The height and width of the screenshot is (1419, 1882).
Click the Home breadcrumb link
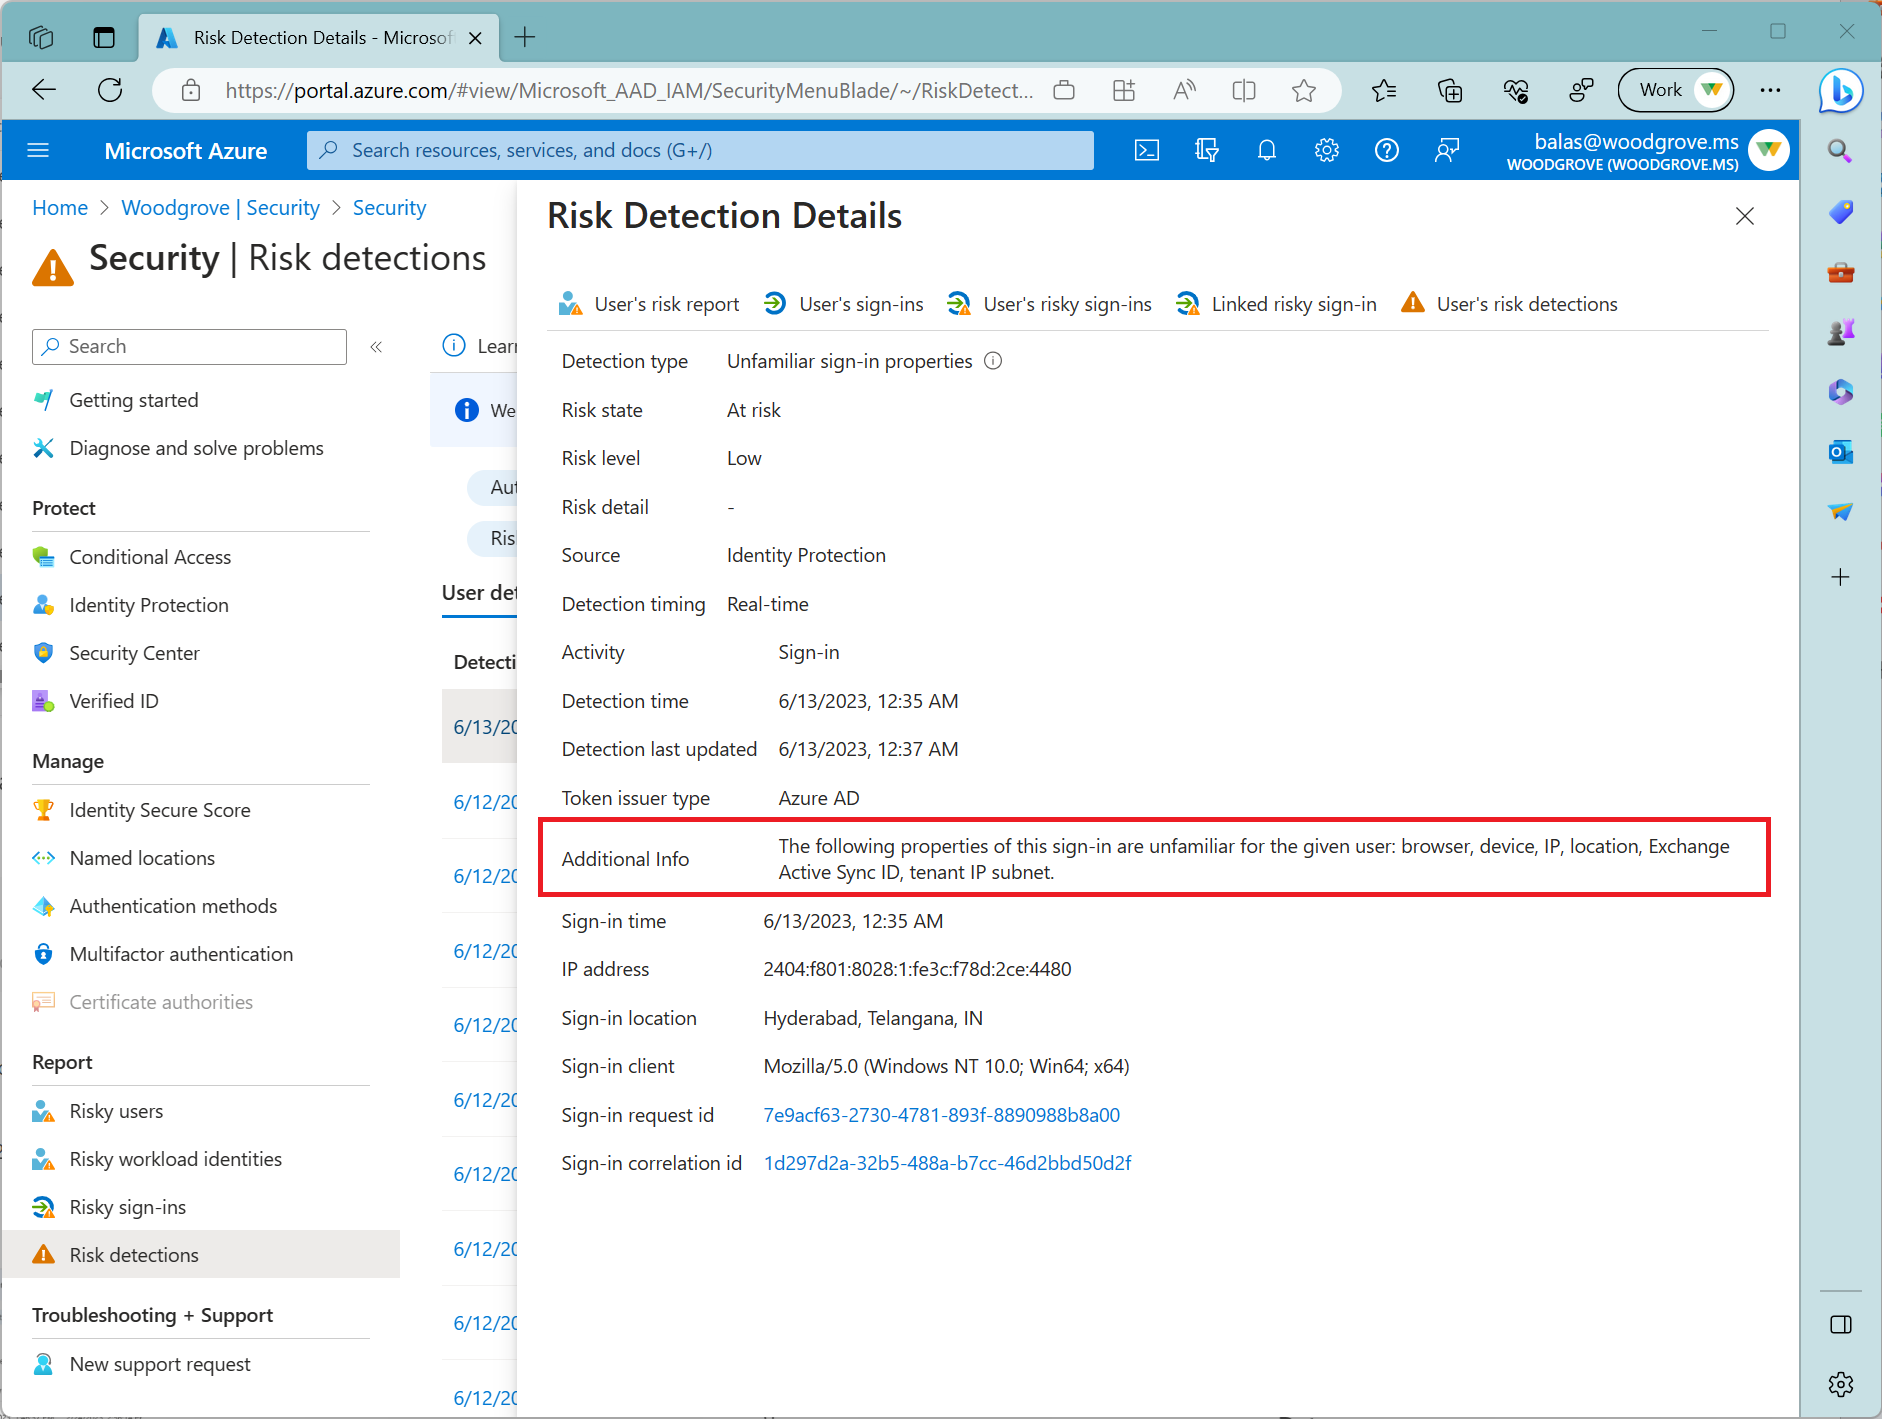60,208
